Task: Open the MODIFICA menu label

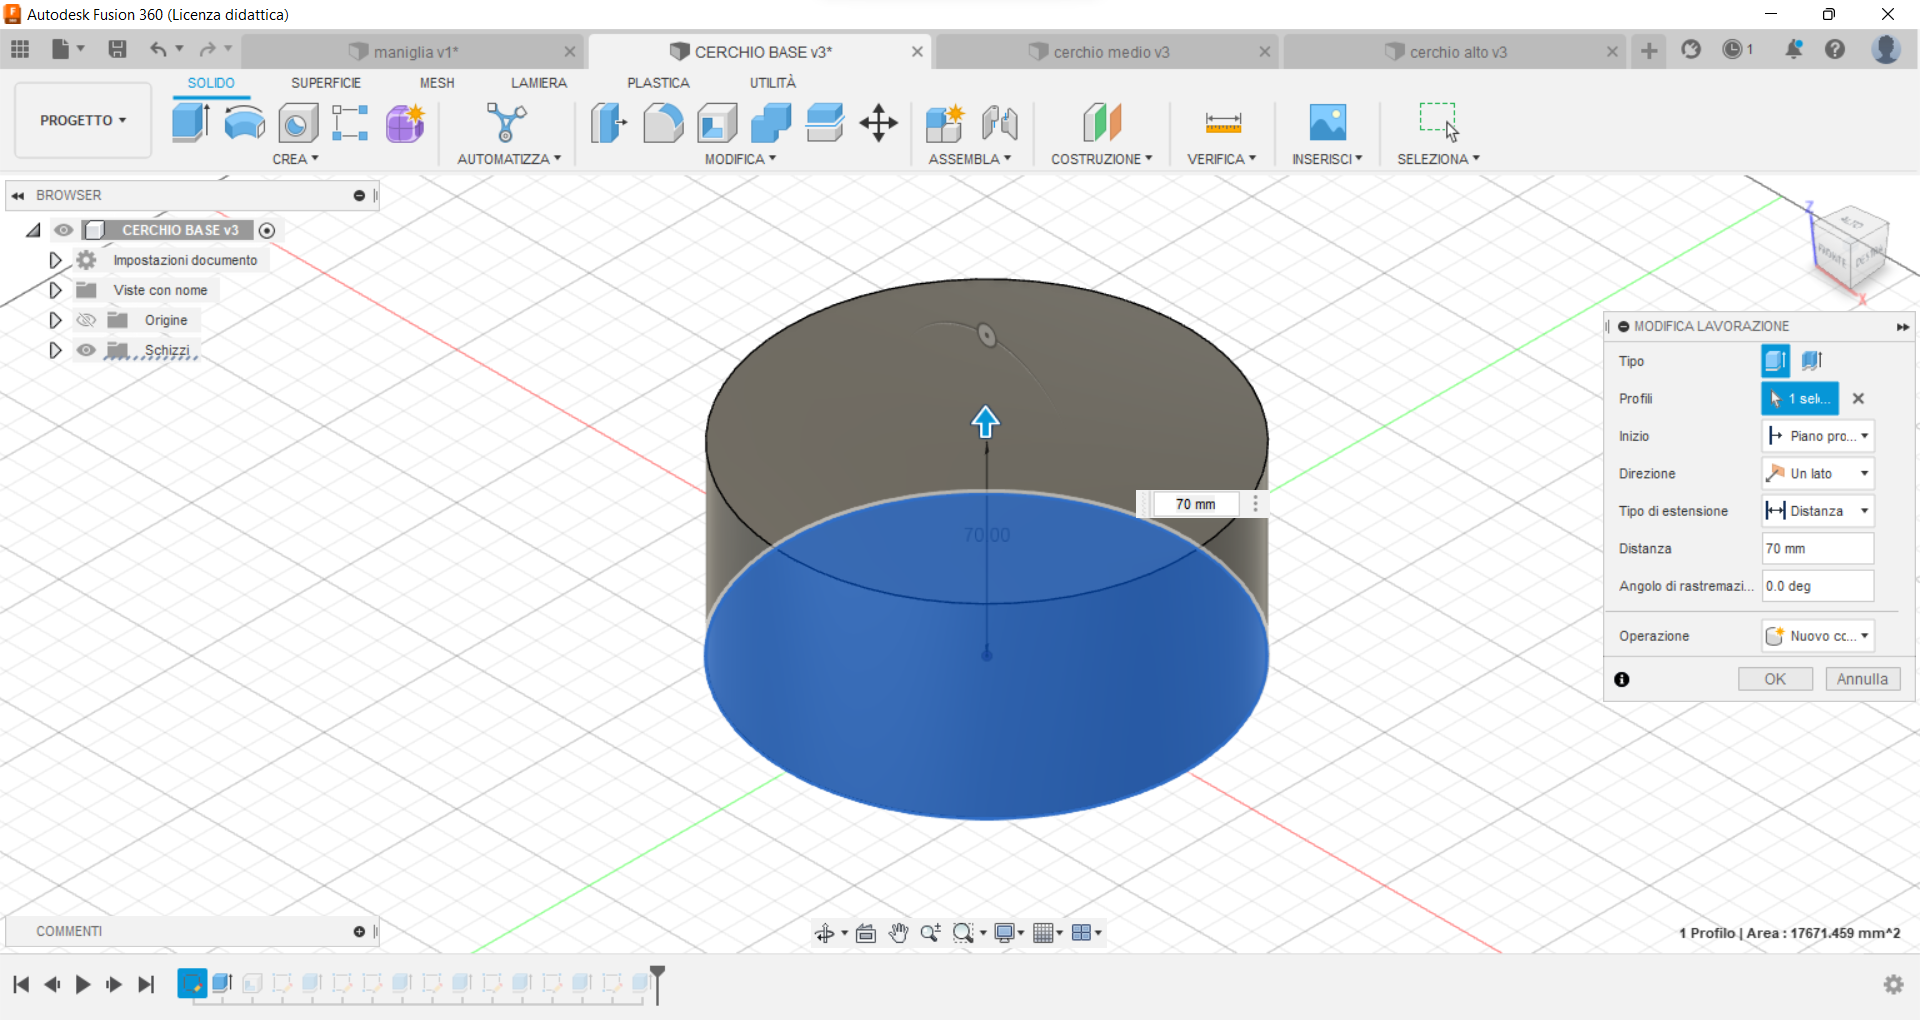Action: coord(740,159)
